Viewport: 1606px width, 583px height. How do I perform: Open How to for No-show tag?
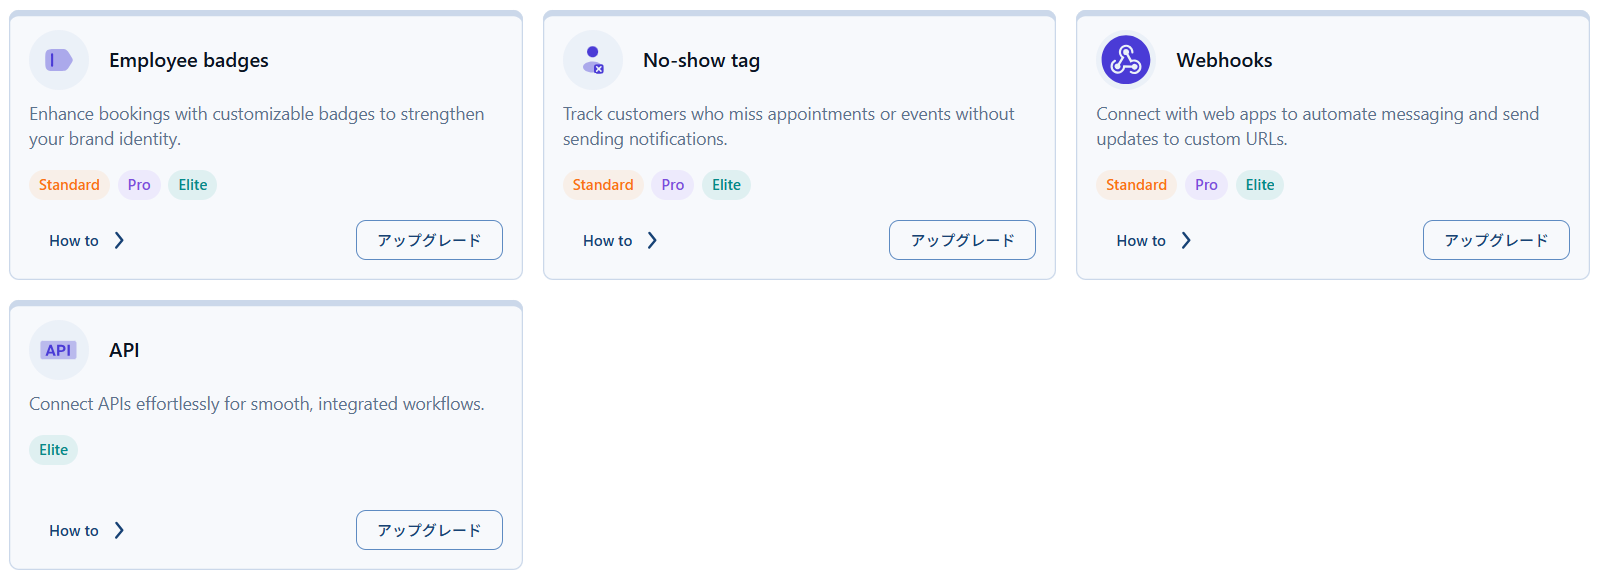[x=608, y=241]
